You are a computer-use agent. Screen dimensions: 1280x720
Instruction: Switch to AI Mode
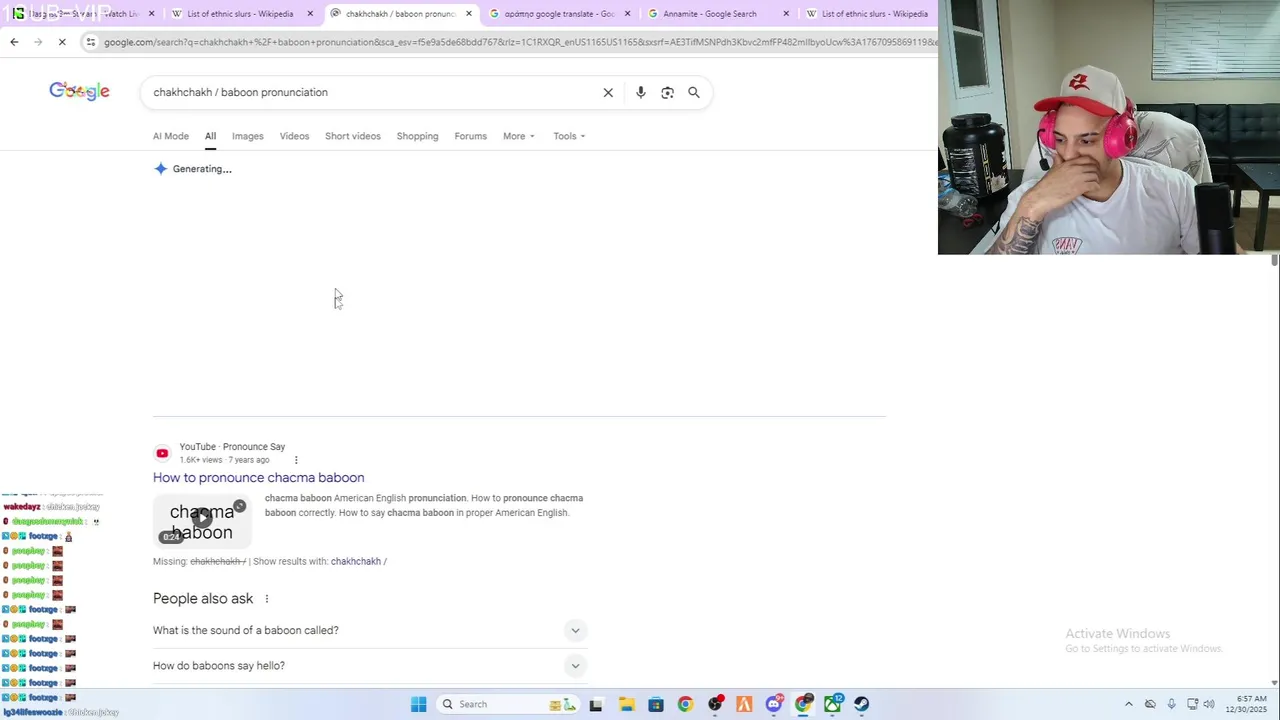pos(171,136)
